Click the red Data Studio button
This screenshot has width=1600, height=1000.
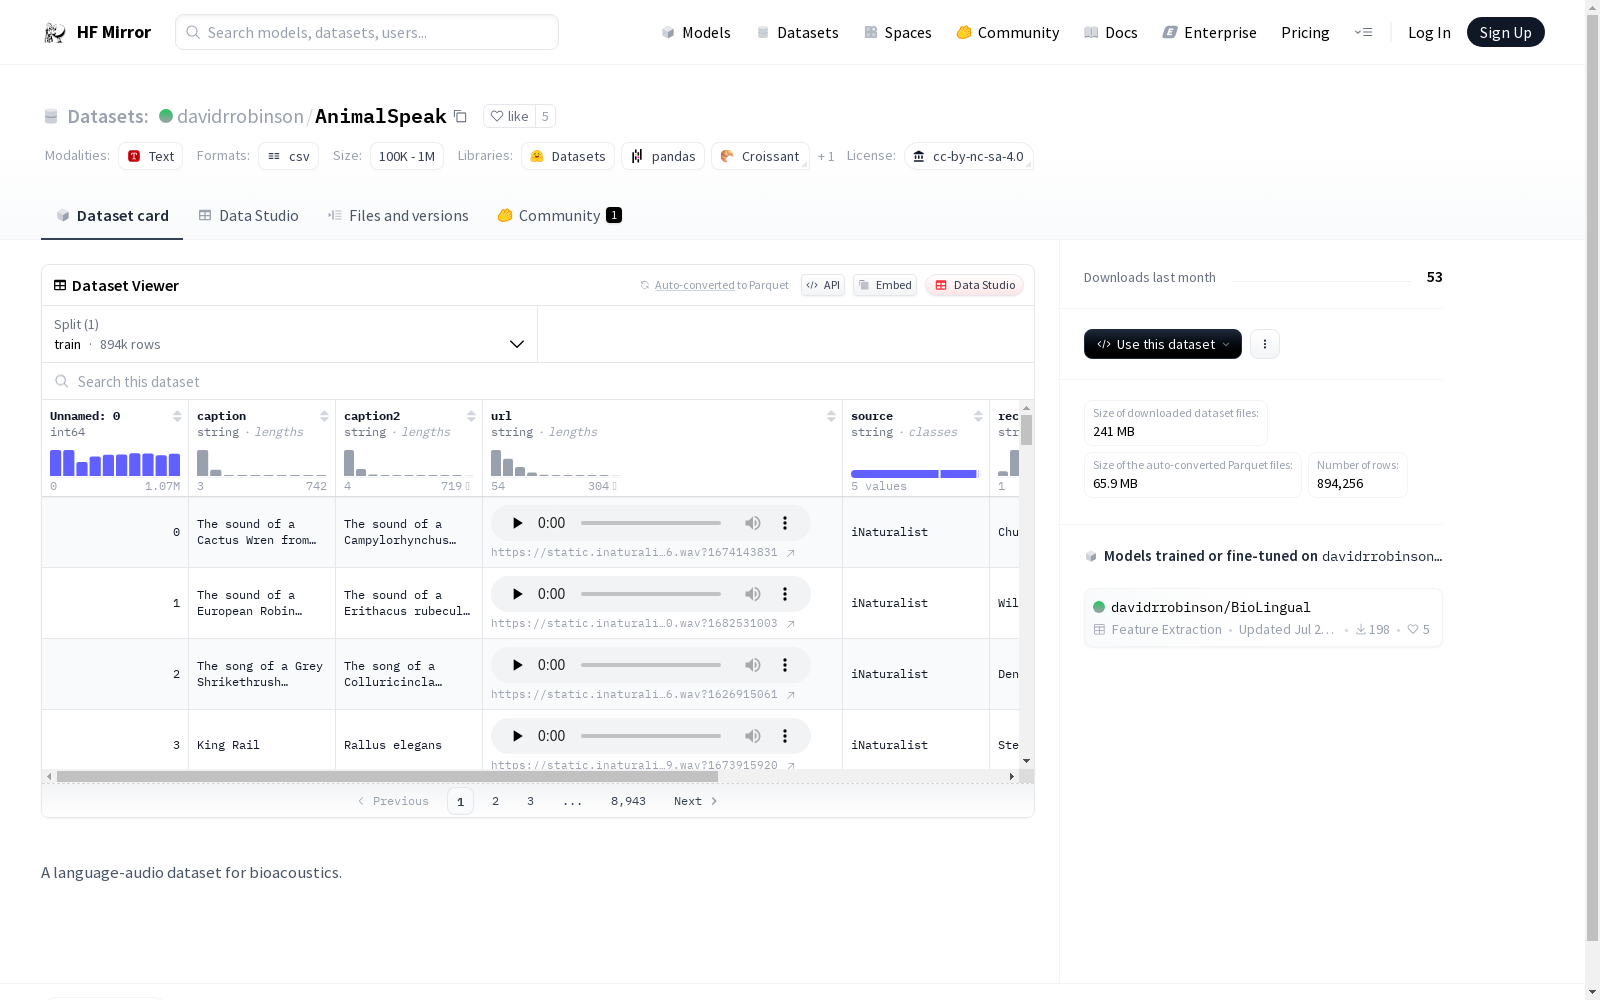tap(975, 285)
